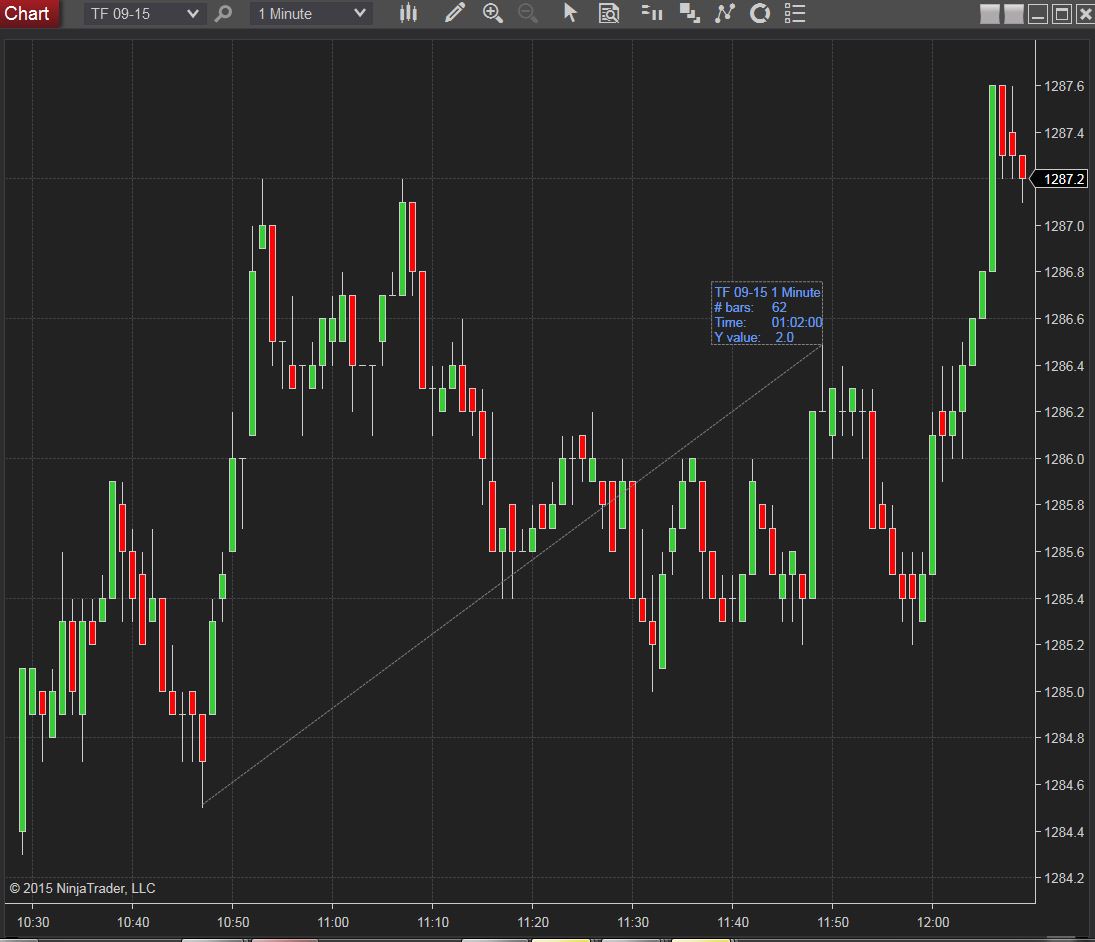This screenshot has width=1095, height=942.
Task: Click the 11:20 time axis label
Action: (x=533, y=922)
